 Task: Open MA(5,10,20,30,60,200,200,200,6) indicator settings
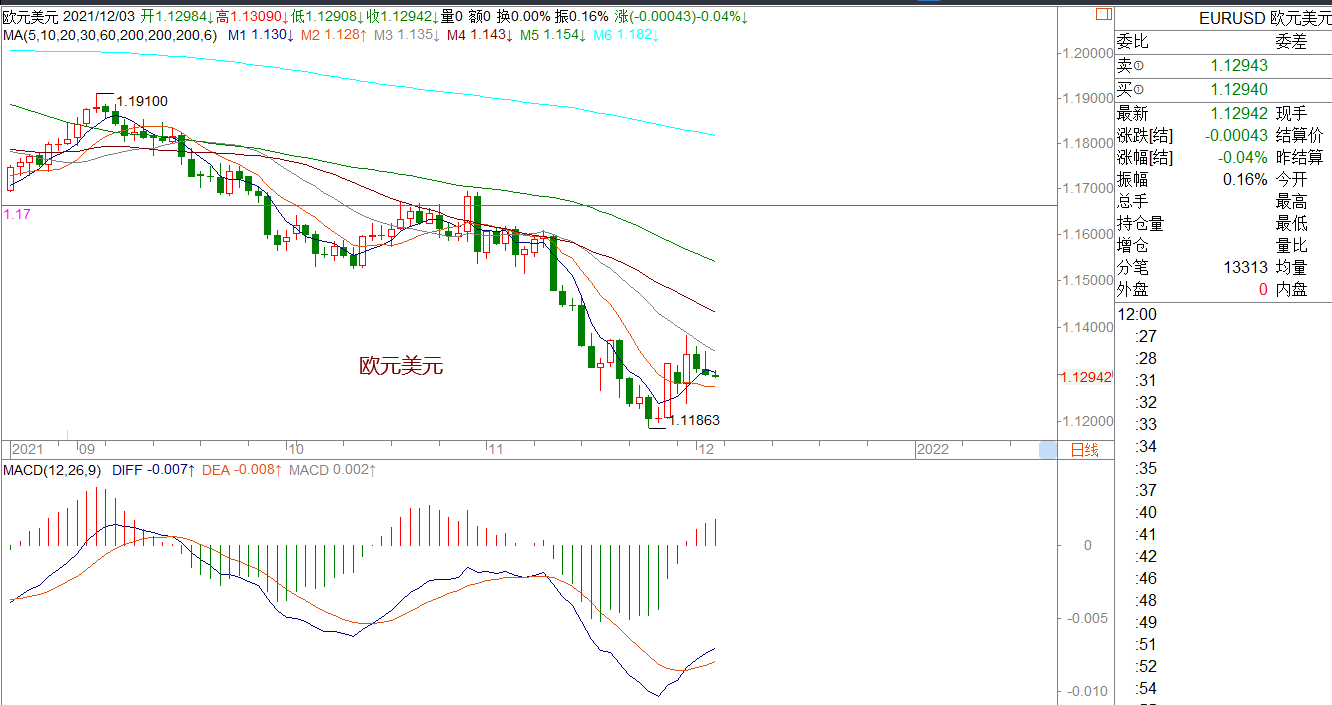tap(109, 35)
